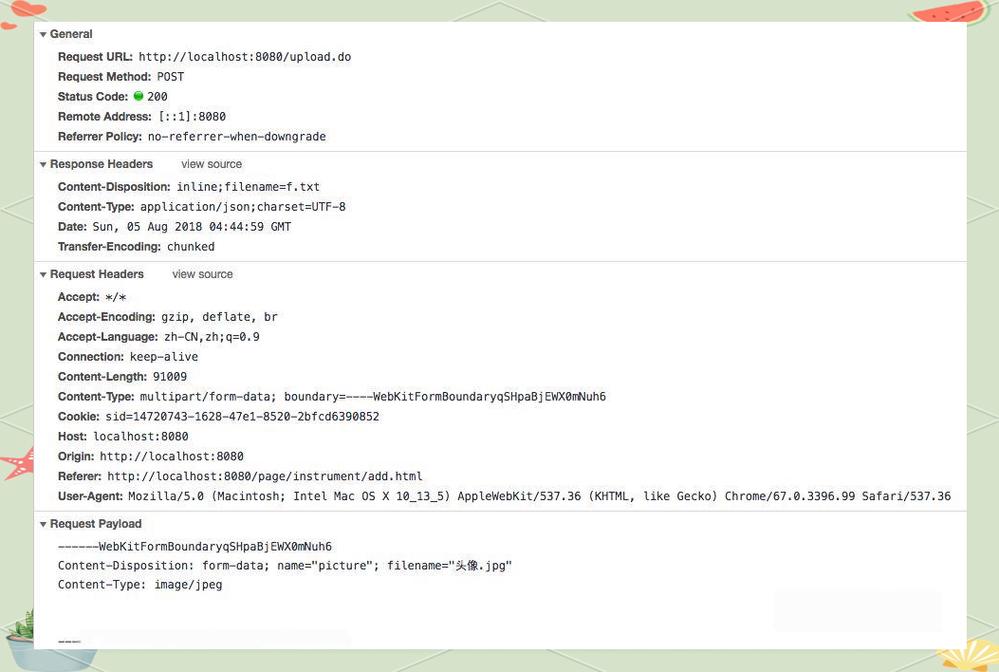Select the User-Agent Mozilla/5.0 string
This screenshot has width=999, height=672.
click(x=539, y=496)
